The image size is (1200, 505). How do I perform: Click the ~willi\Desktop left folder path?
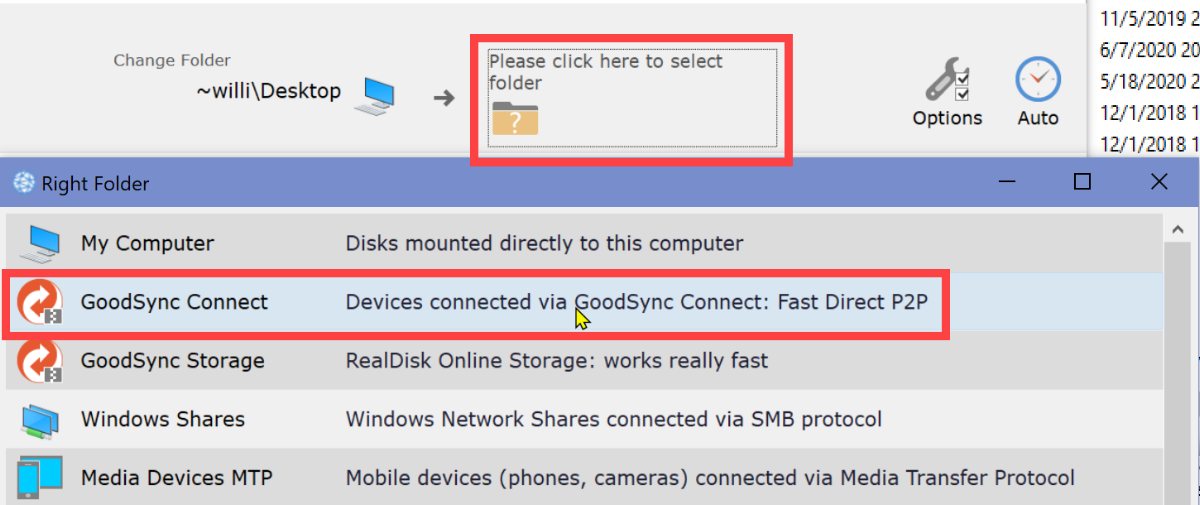[x=268, y=91]
